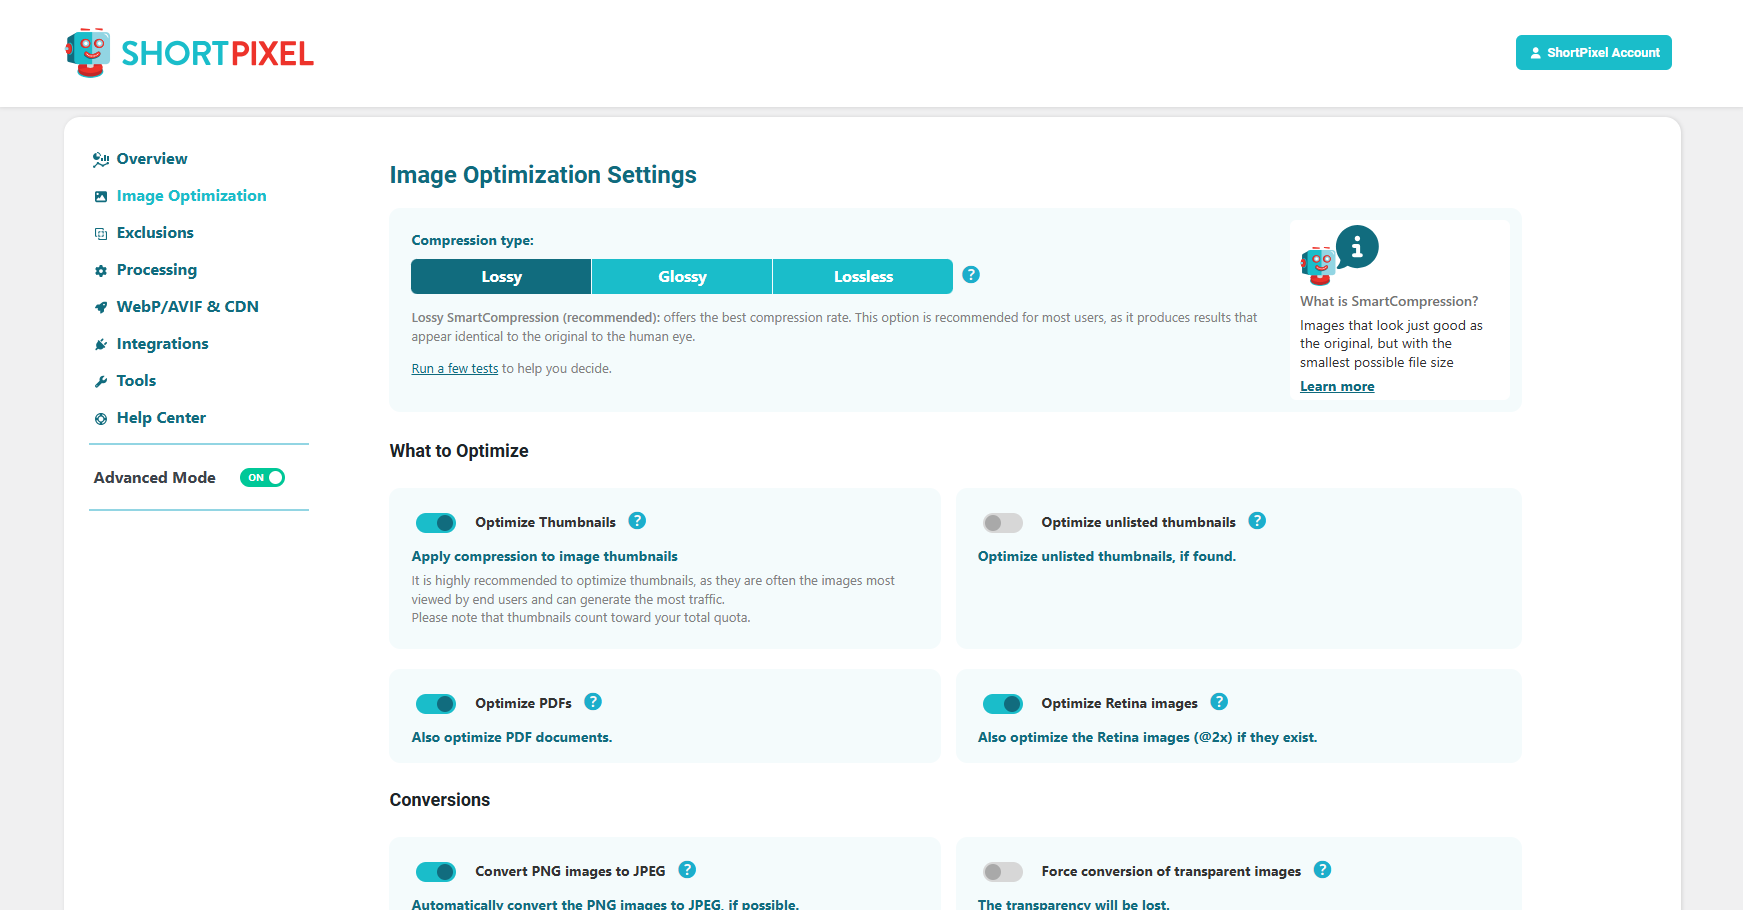The image size is (1743, 910).
Task: Open the Image Optimization menu item
Action: tap(191, 196)
